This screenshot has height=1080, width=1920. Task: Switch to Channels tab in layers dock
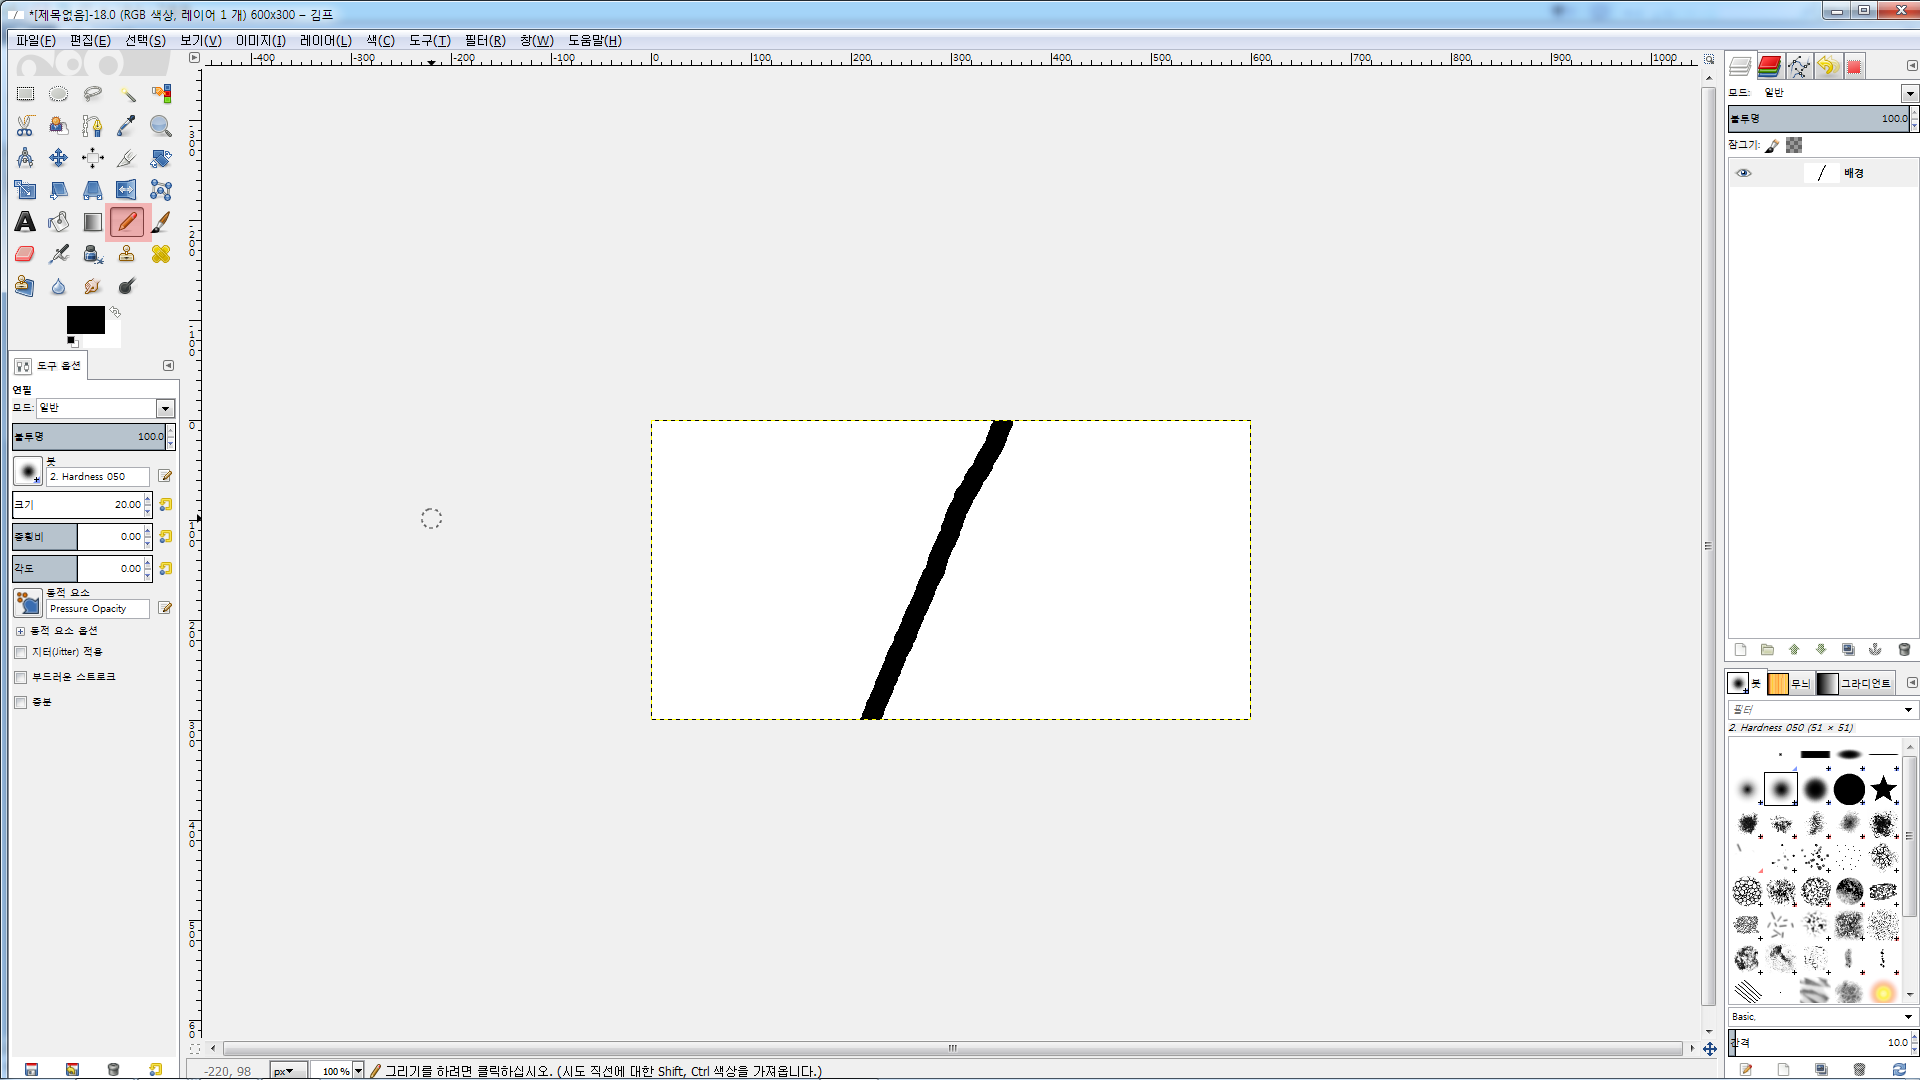[1769, 66]
